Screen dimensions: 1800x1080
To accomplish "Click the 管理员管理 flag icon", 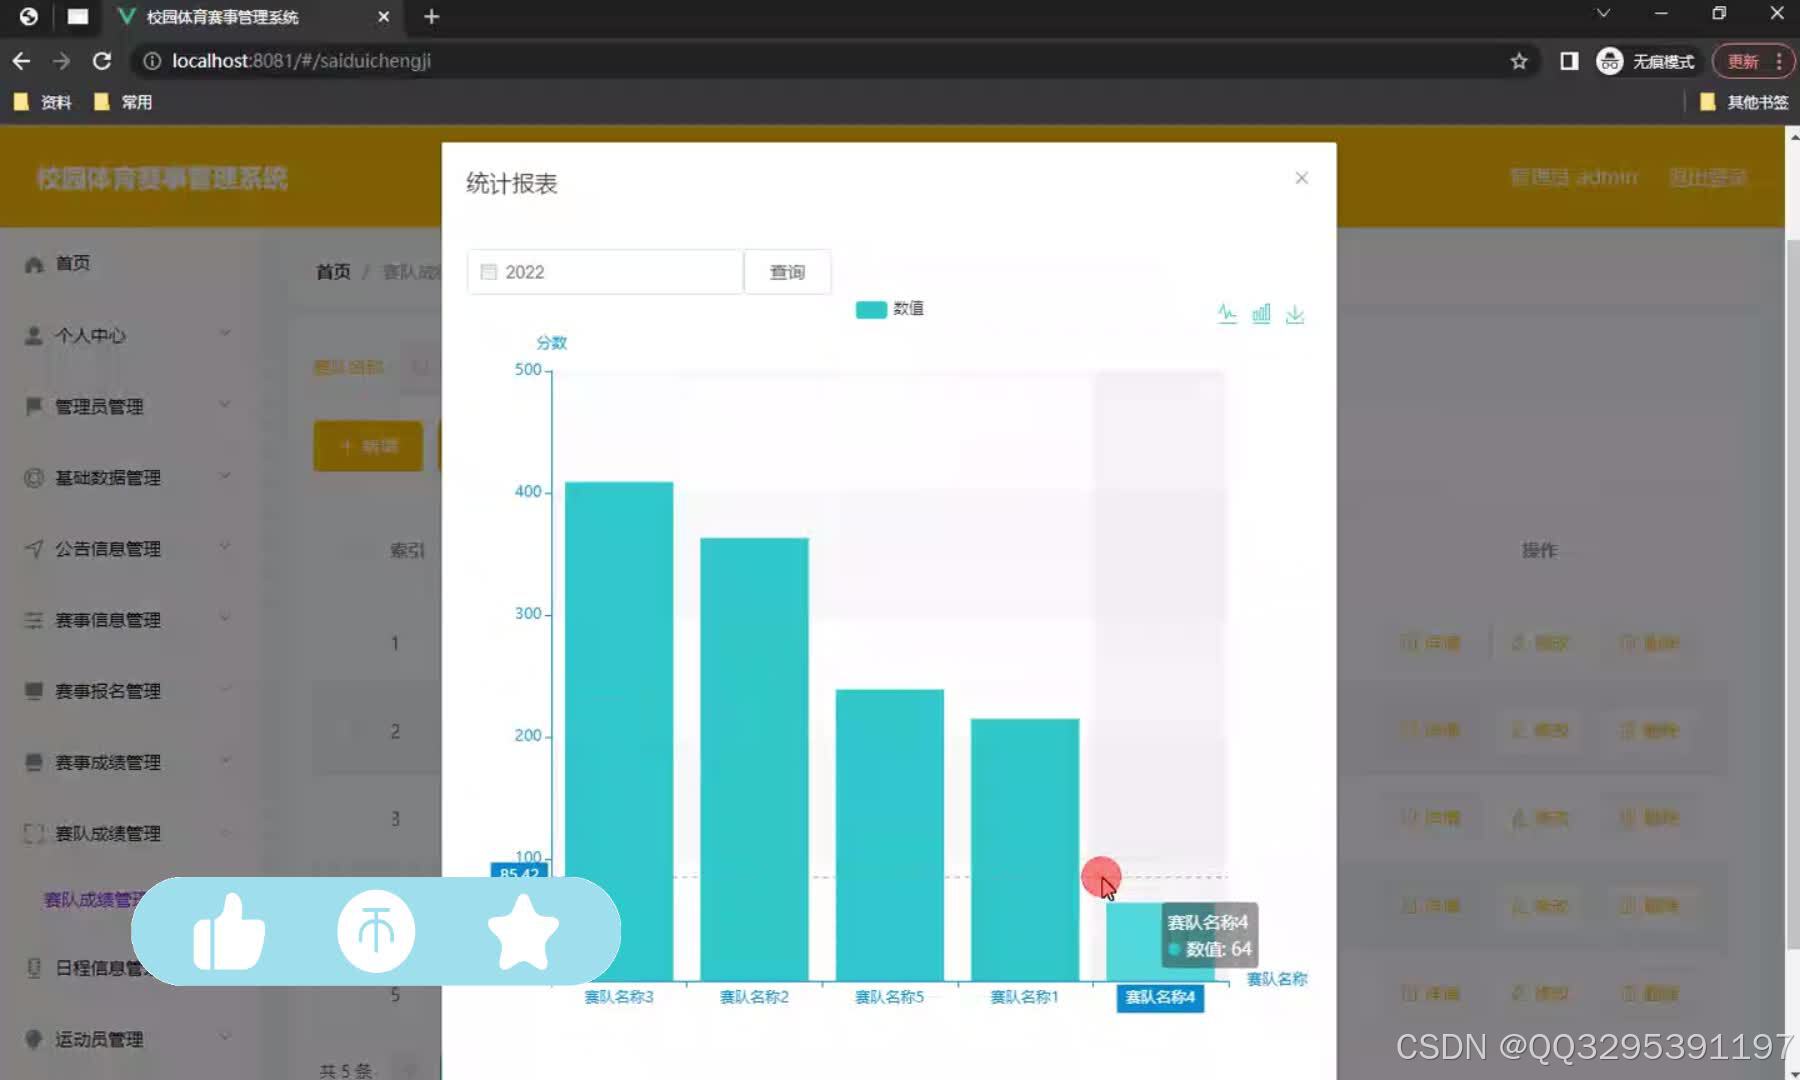I will [34, 406].
